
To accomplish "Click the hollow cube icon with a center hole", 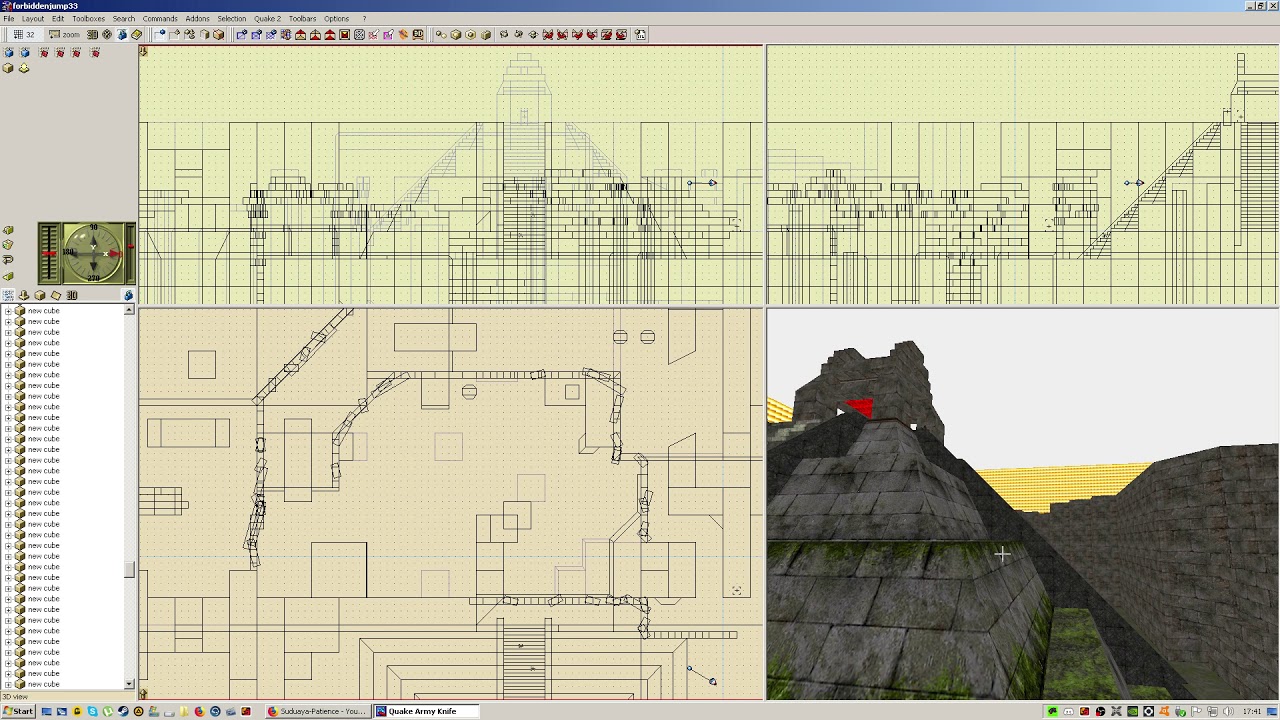I will click(470, 34).
